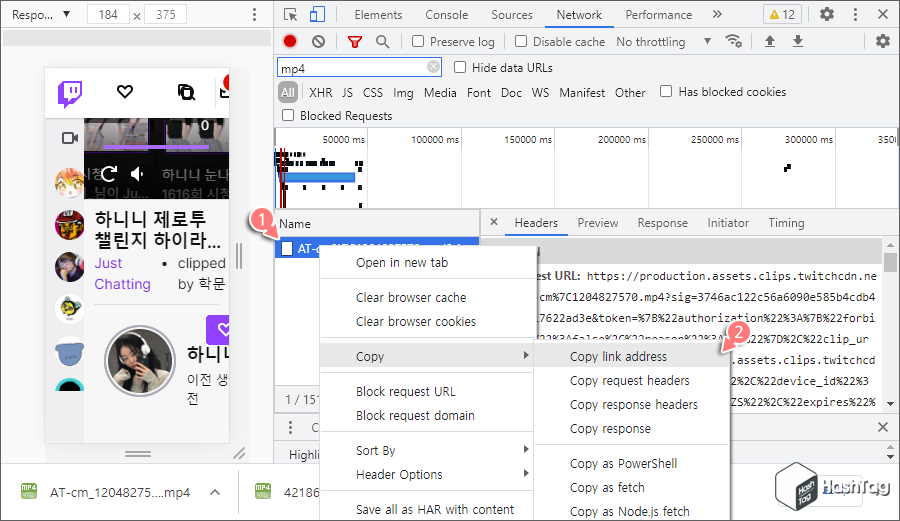Clear the network log
The height and width of the screenshot is (521, 900).
(319, 41)
